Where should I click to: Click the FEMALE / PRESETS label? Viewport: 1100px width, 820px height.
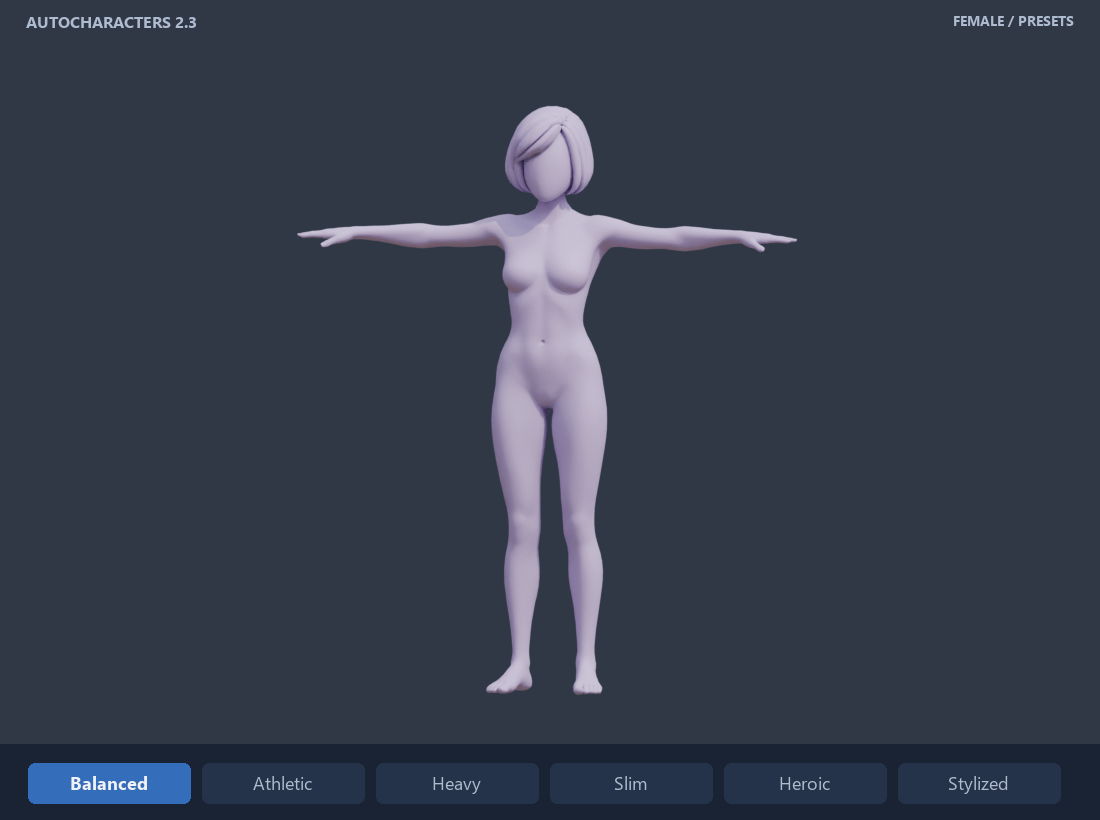pyautogui.click(x=1013, y=21)
